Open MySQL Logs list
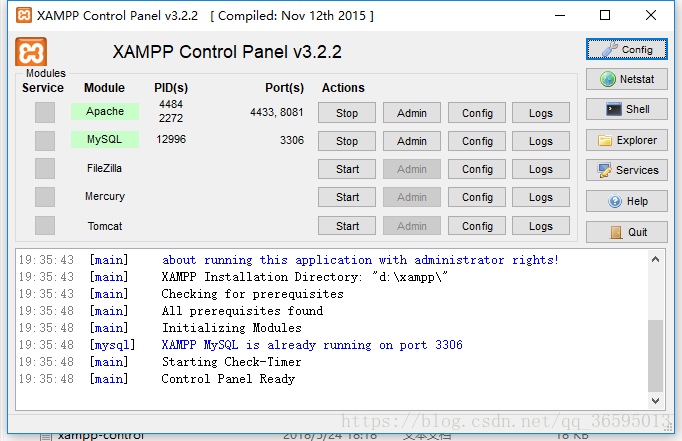682x441 pixels. point(541,141)
